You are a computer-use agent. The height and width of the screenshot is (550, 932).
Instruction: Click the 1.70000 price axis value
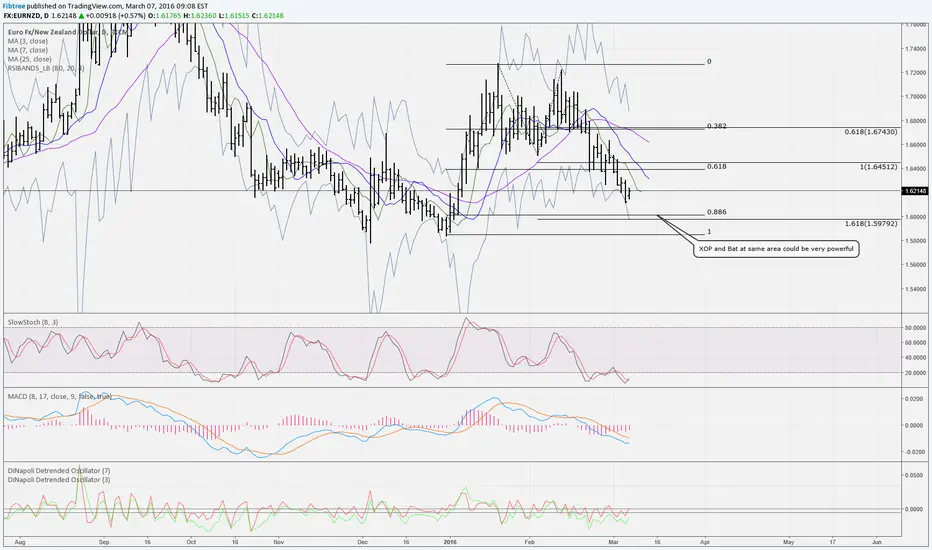click(x=916, y=96)
